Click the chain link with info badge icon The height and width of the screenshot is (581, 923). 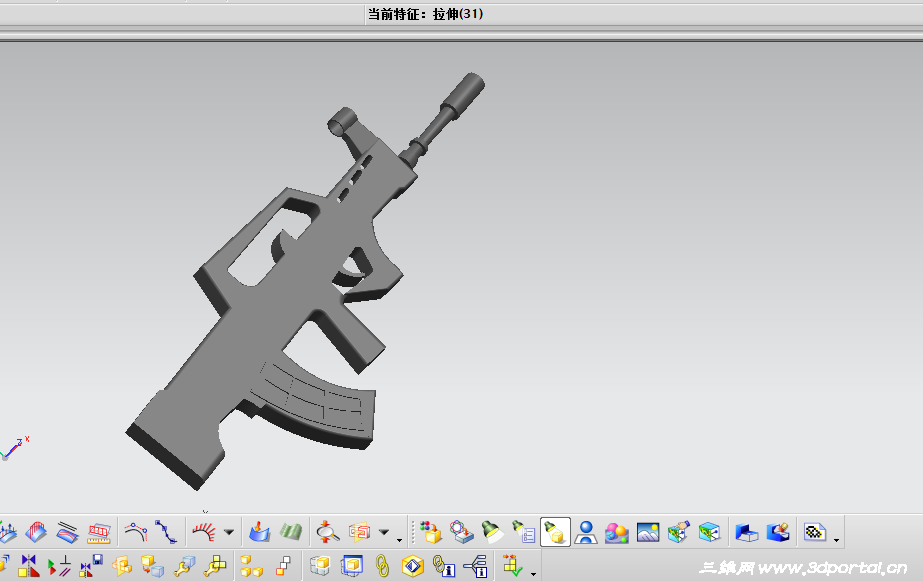click(444, 566)
